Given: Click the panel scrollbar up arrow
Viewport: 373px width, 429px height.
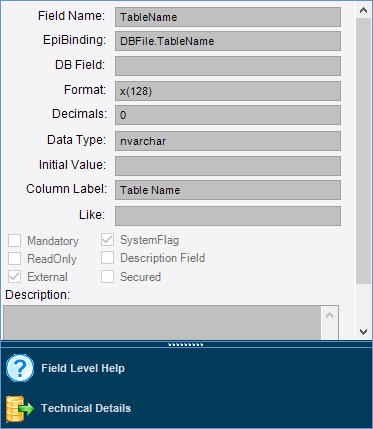Looking at the screenshot, I should 363,10.
